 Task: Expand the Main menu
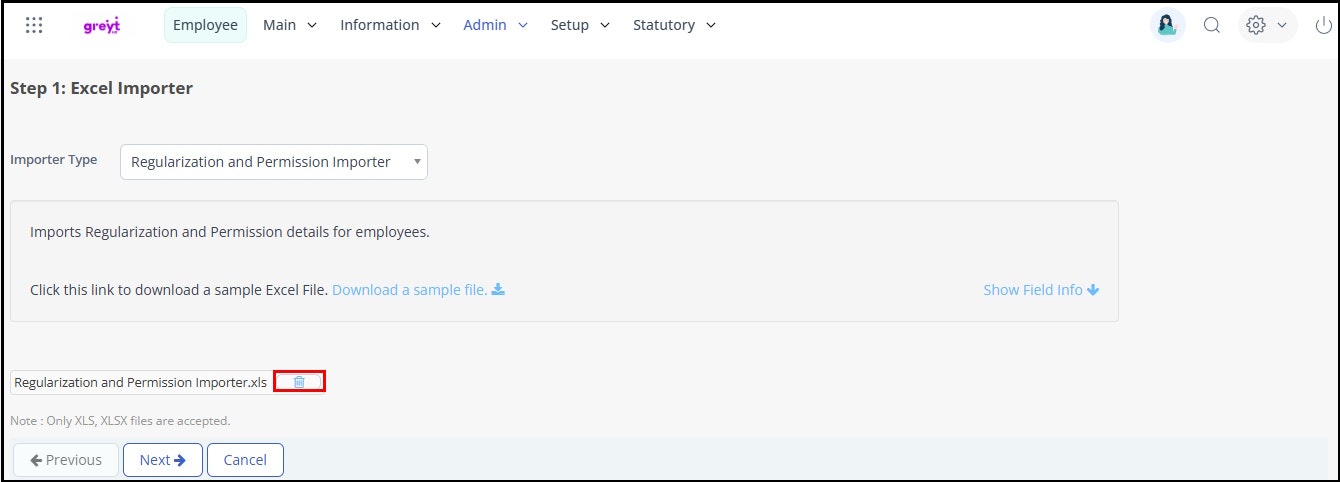(290, 26)
